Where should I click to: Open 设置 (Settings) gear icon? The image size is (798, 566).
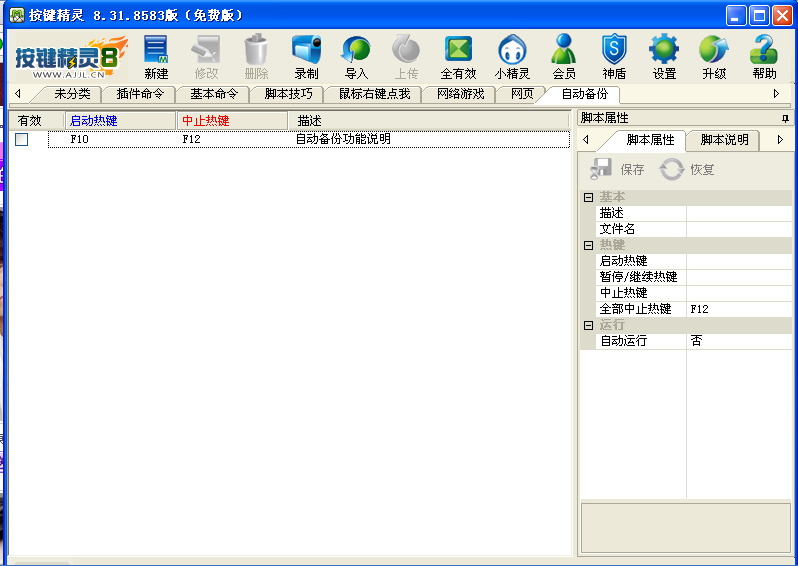point(664,57)
